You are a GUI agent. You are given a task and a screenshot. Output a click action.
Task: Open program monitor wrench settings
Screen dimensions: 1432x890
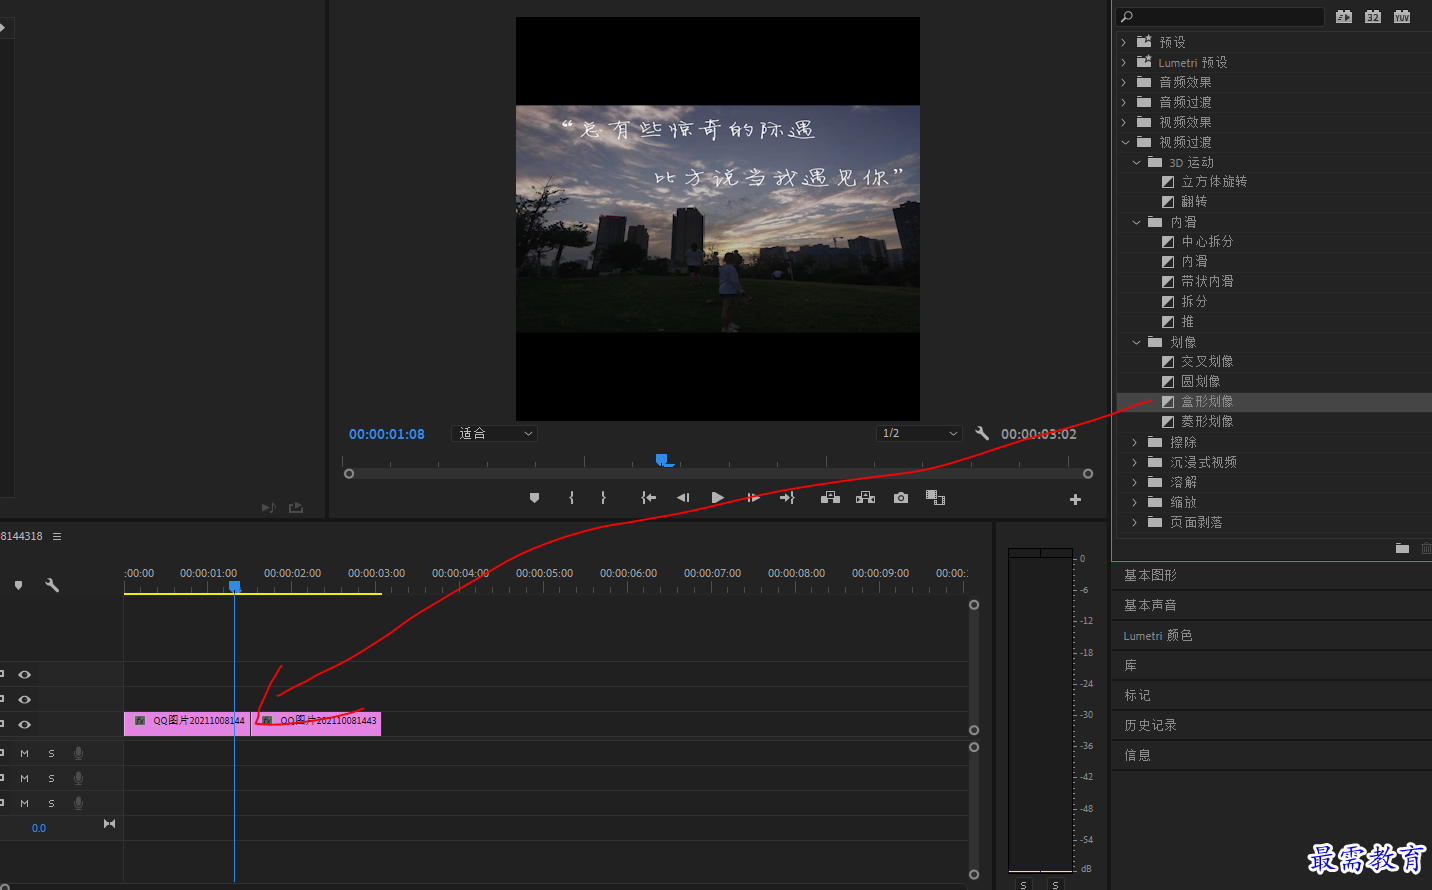(982, 433)
